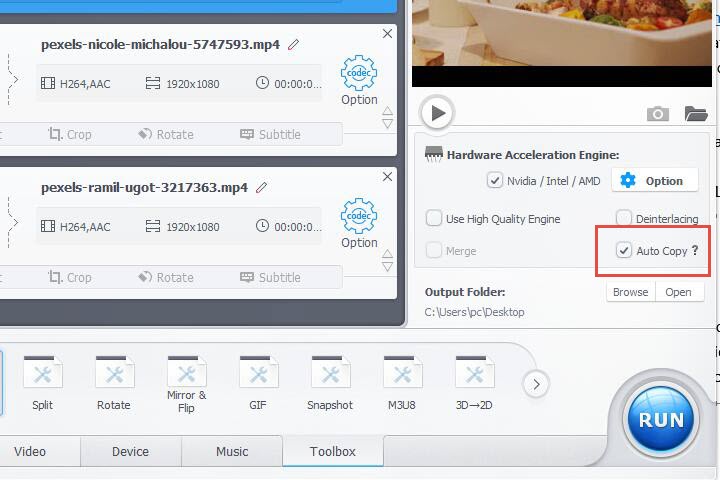Select the 3D→2D toolbox tool
This screenshot has width=720, height=480.
click(474, 384)
